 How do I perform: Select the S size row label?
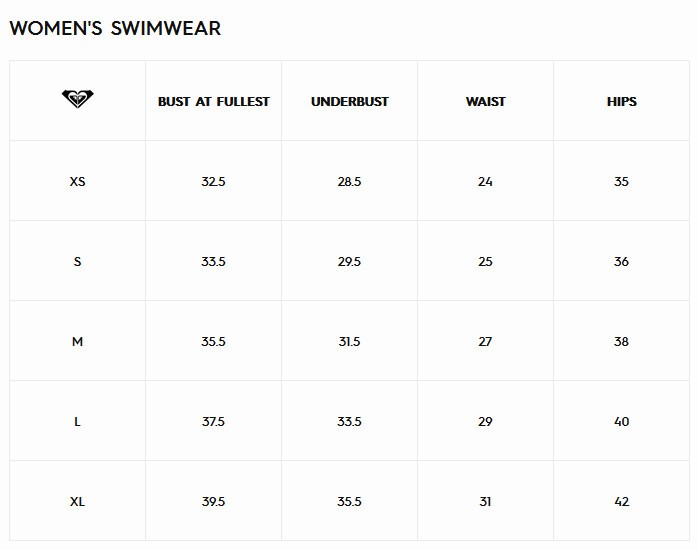point(77,262)
